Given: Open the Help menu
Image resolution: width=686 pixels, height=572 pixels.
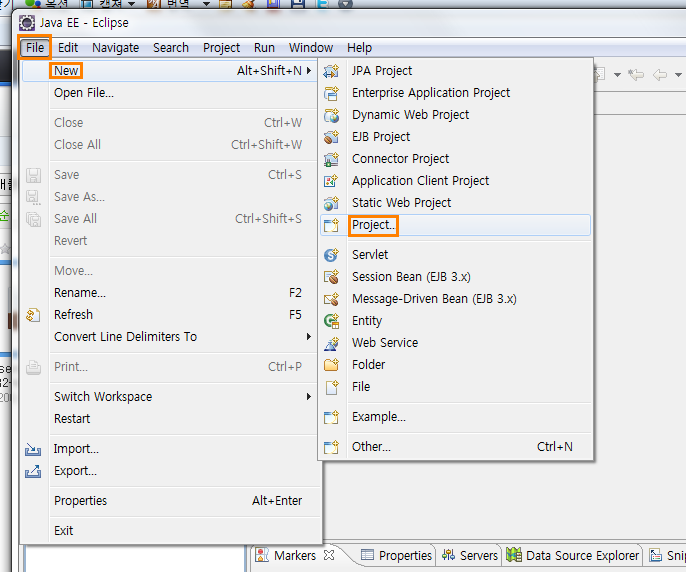Looking at the screenshot, I should (359, 47).
